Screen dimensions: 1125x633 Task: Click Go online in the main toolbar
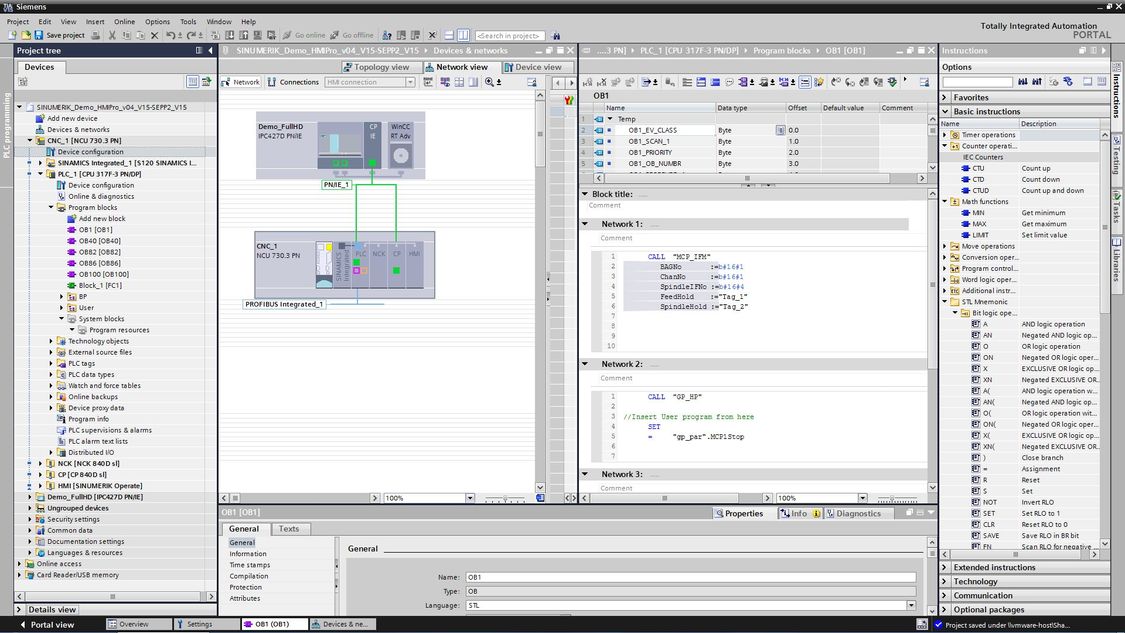303,35
